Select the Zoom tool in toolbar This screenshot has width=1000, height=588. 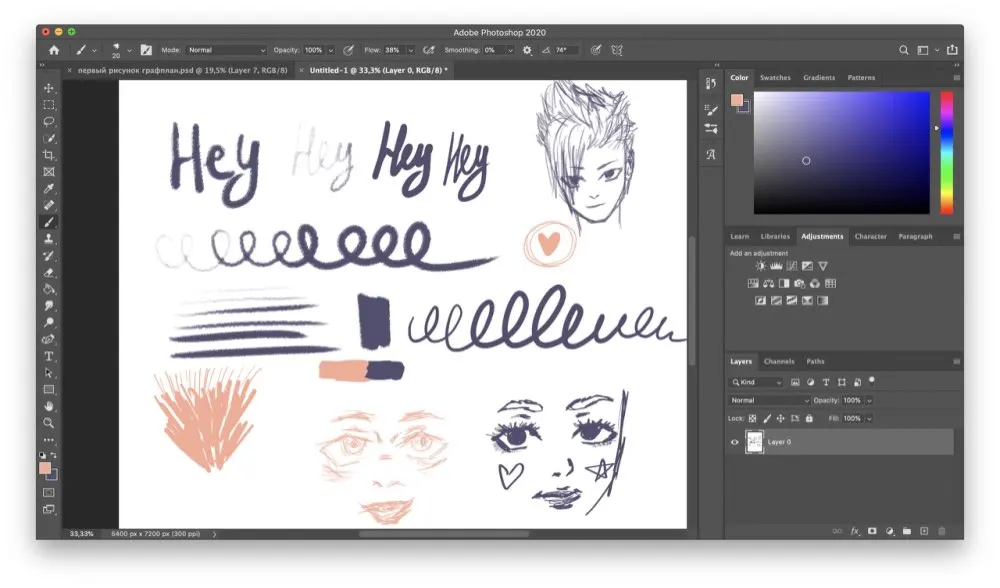pos(48,423)
